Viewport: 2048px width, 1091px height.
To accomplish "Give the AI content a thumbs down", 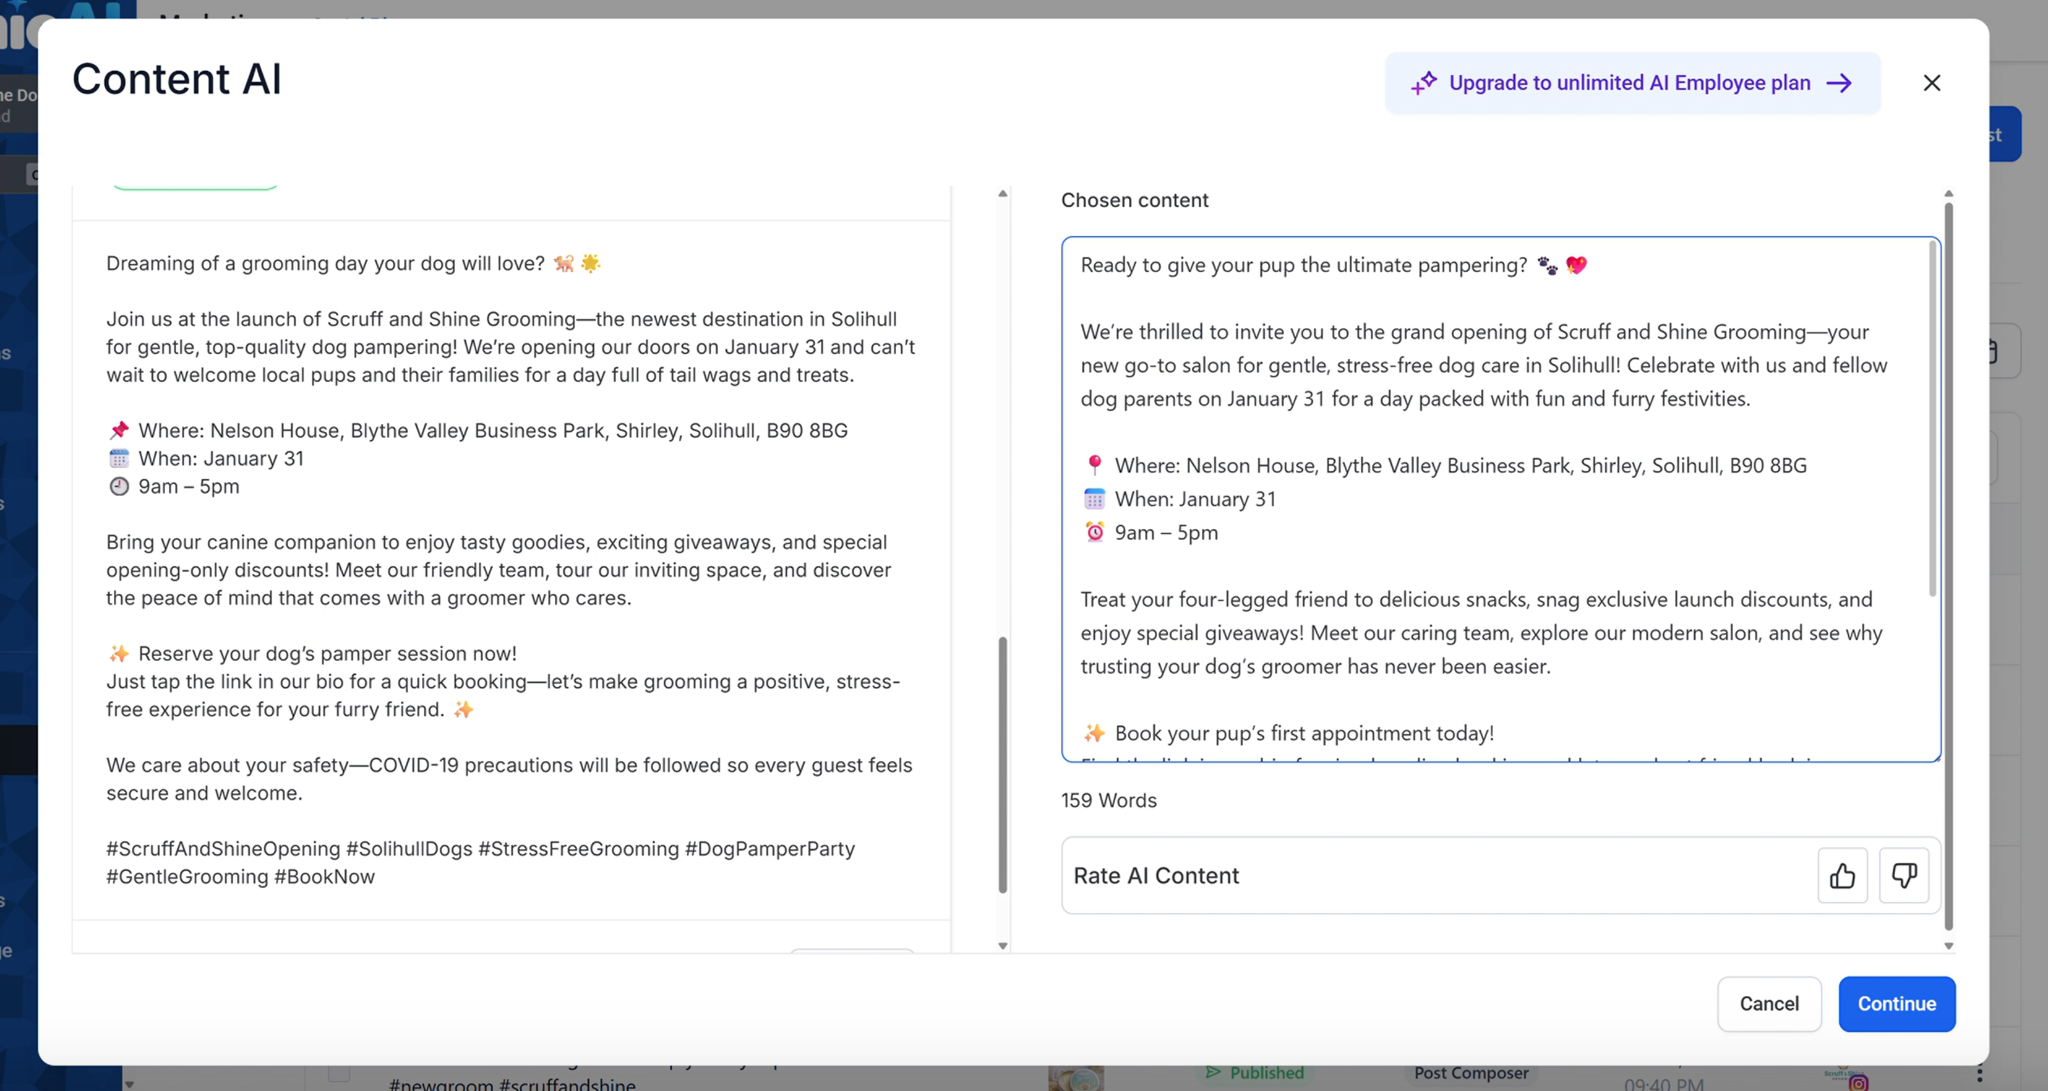I will click(x=1905, y=875).
